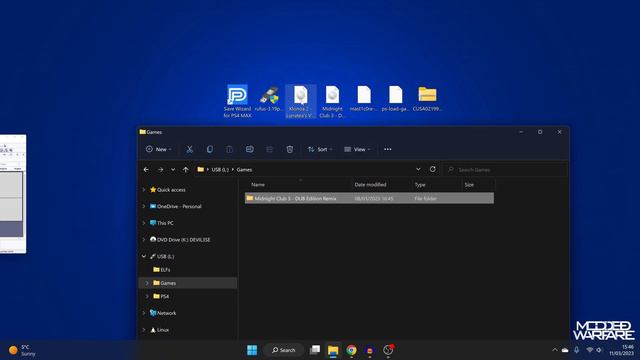Open the View dropdown

[x=358, y=149]
